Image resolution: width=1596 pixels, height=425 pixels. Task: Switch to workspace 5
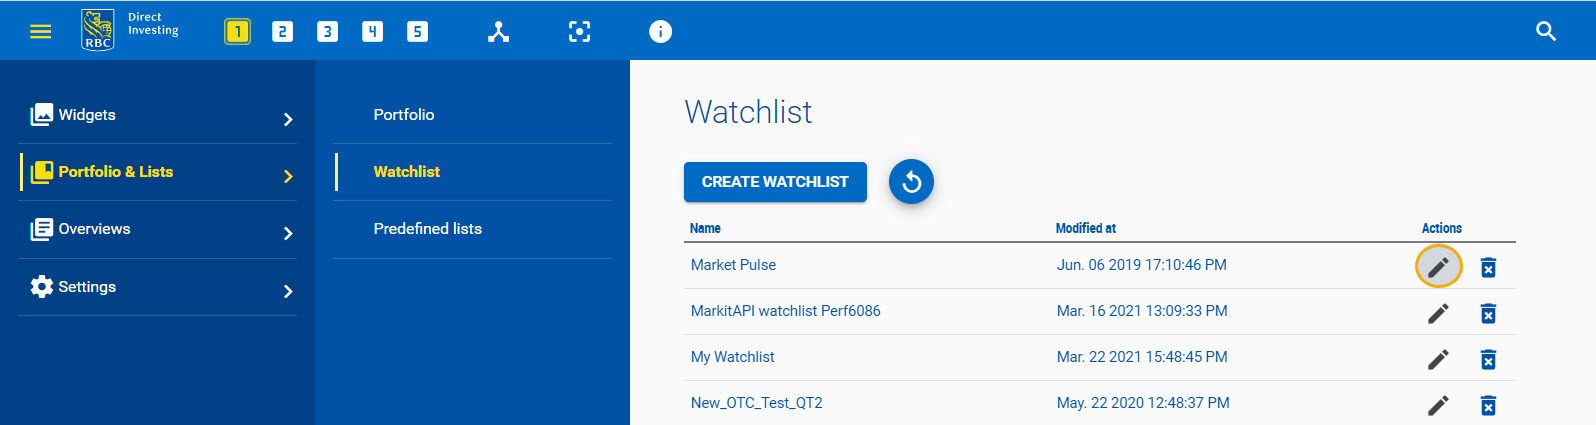[417, 32]
